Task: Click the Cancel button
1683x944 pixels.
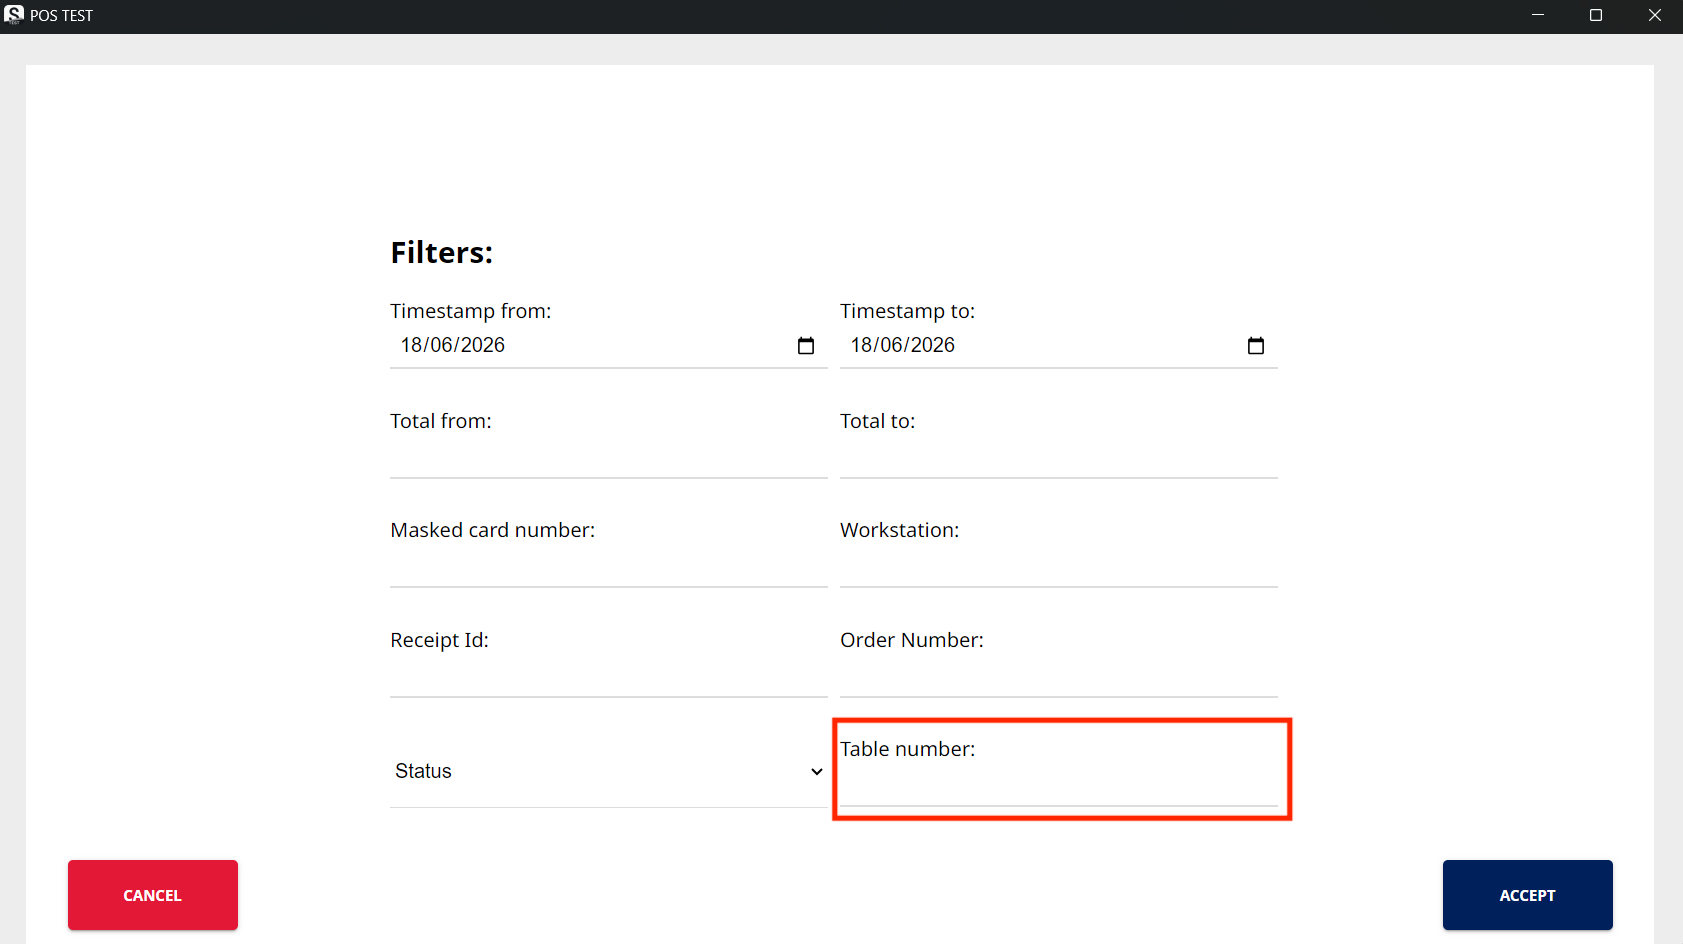Action: [x=153, y=895]
